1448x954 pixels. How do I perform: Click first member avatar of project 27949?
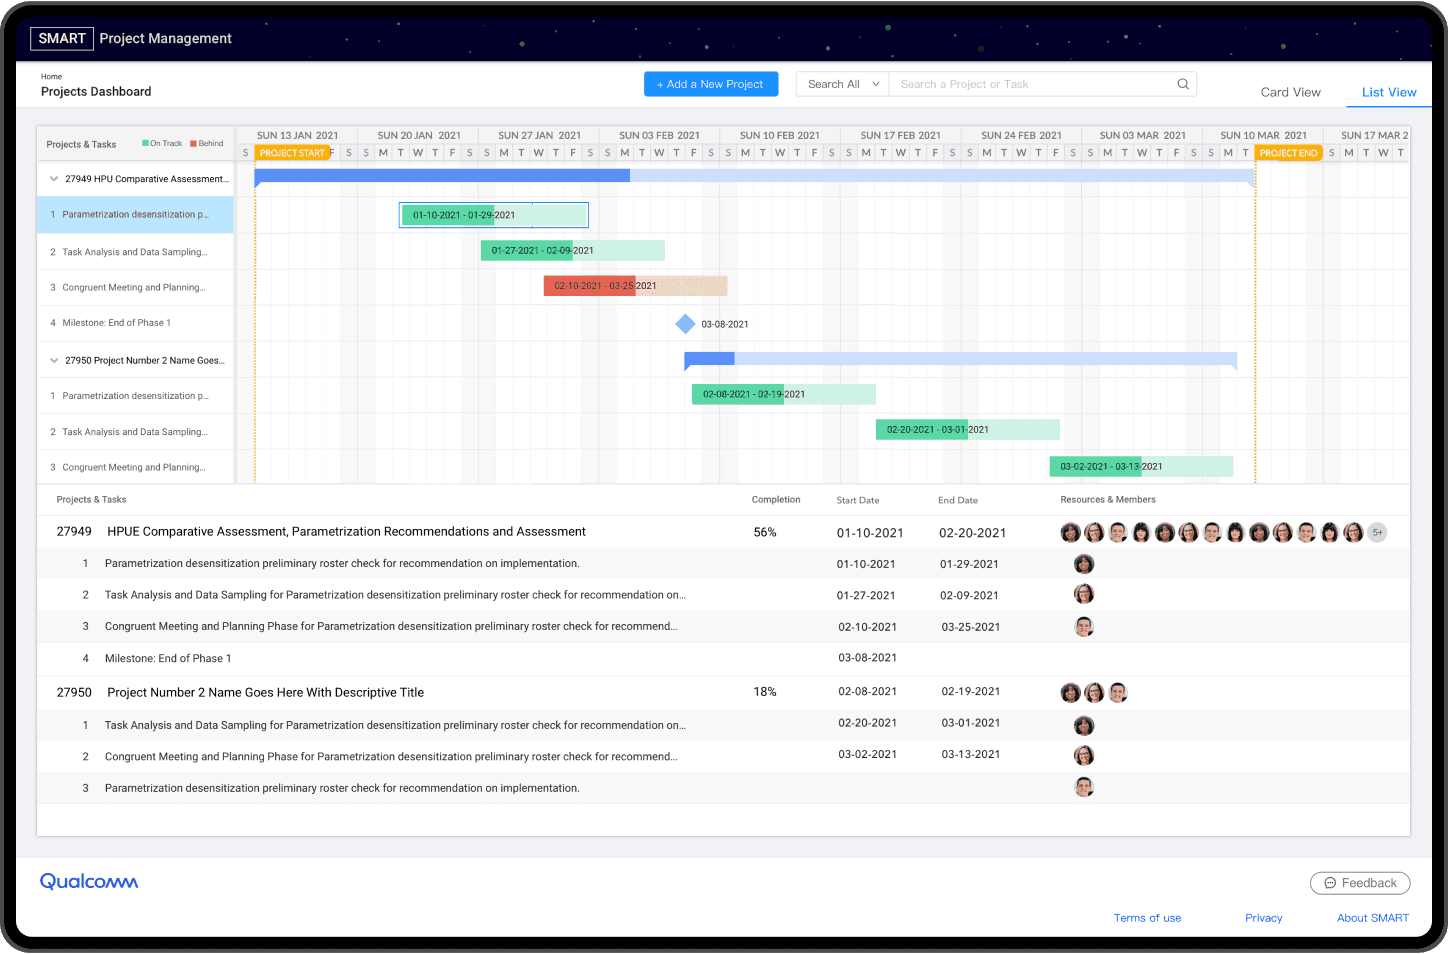tap(1070, 533)
